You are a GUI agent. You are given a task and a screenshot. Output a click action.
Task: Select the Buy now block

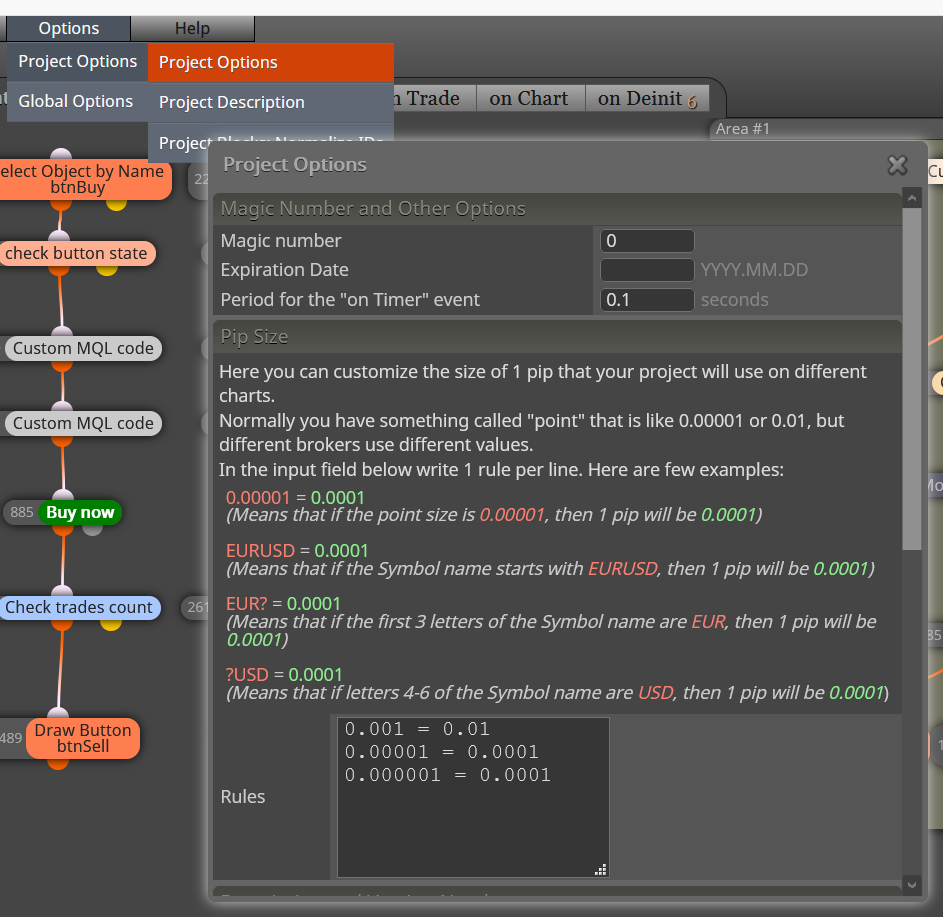[80, 512]
